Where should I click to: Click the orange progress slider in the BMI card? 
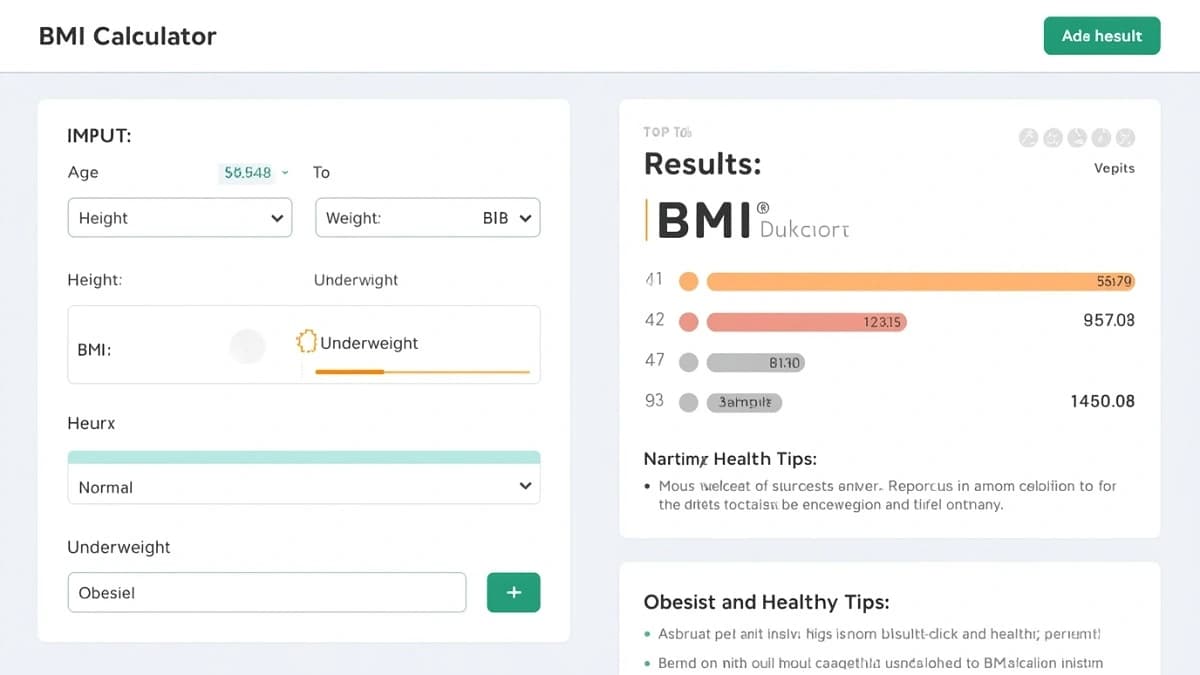point(424,372)
